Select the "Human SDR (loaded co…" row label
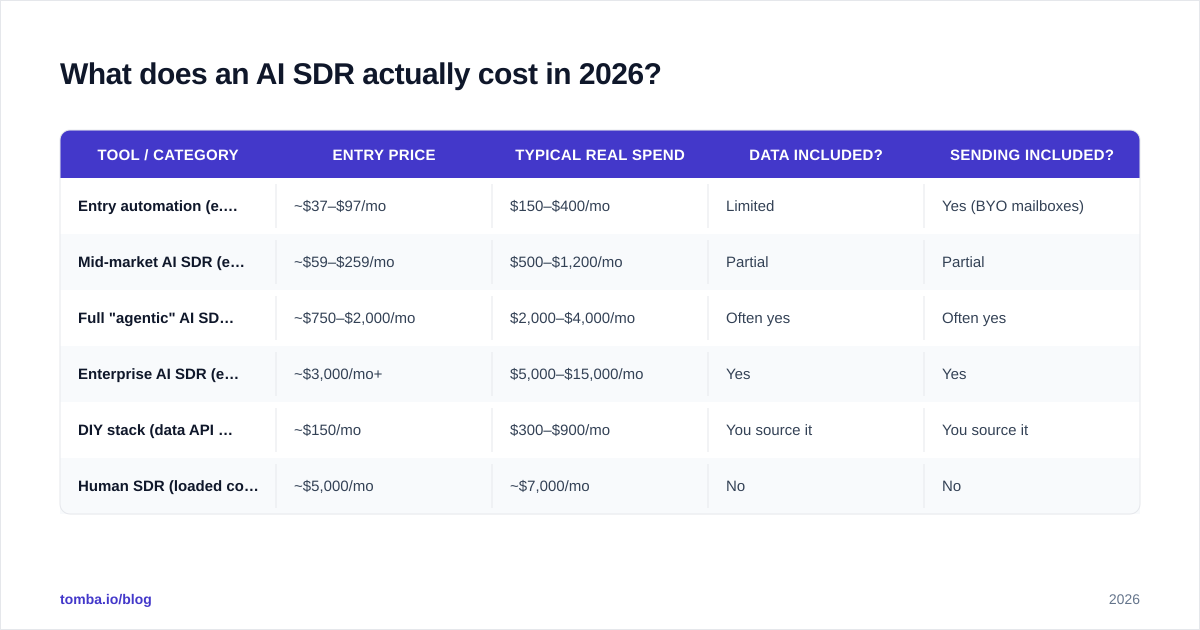Screen dimensions: 1200x630 click(x=168, y=486)
